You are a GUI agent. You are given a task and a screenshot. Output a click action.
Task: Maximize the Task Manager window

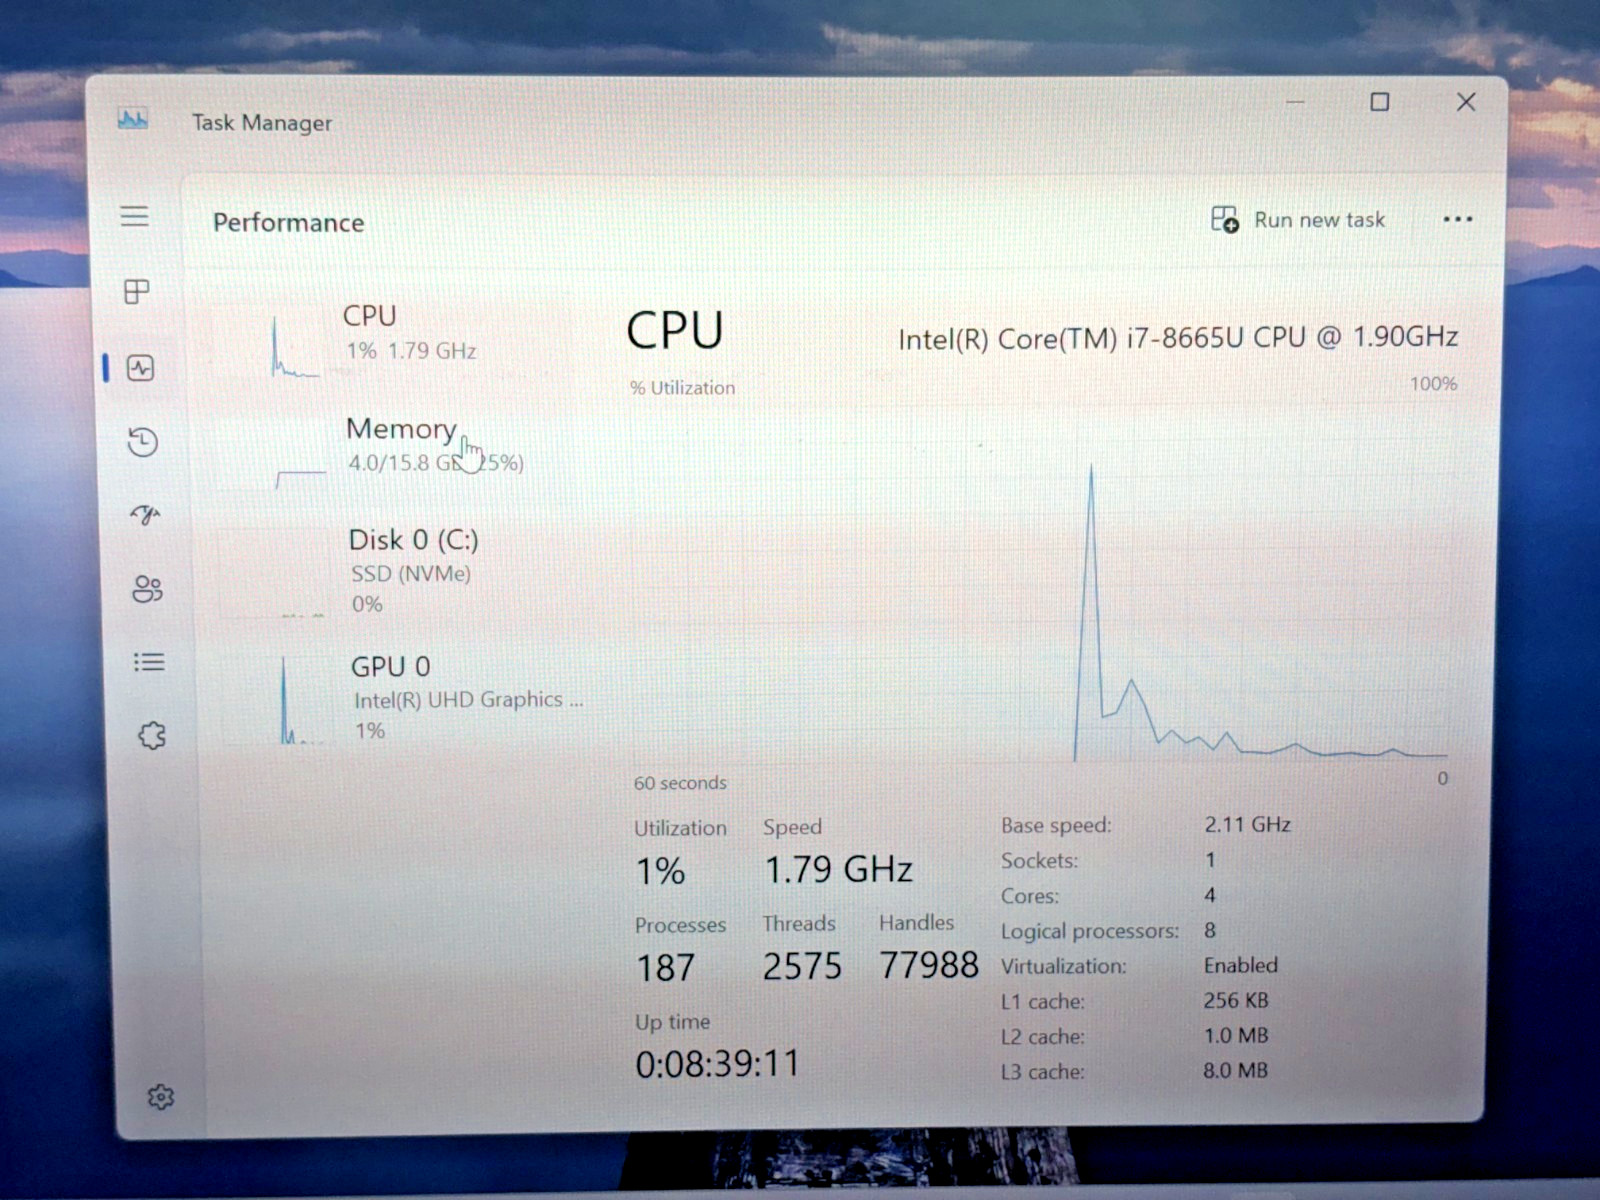1380,102
